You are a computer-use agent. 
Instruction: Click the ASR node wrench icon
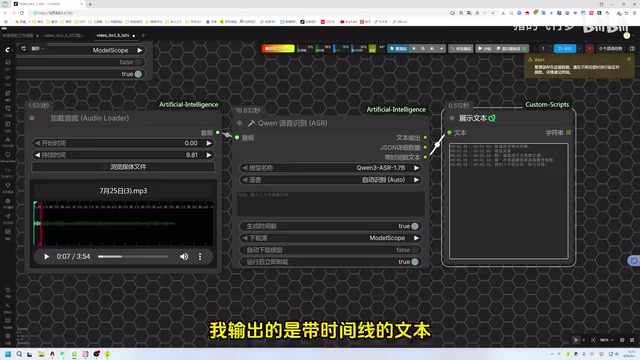pyautogui.click(x=251, y=123)
